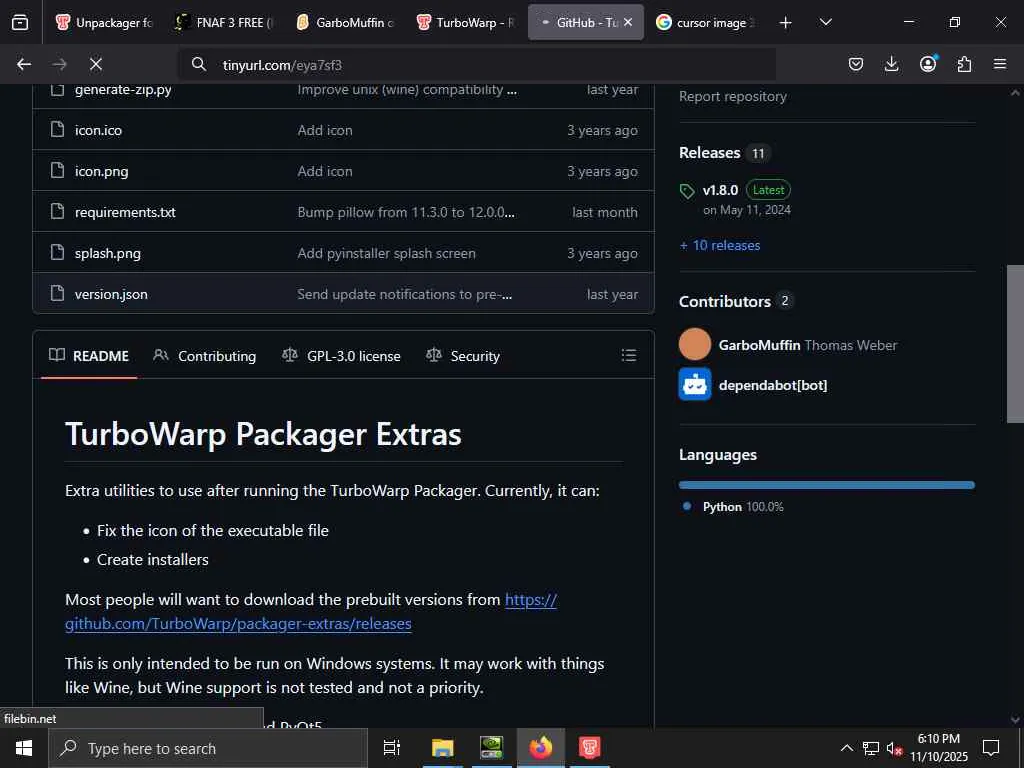Click the page vertical scrollbar thumb
The image size is (1024, 768).
click(x=1015, y=344)
